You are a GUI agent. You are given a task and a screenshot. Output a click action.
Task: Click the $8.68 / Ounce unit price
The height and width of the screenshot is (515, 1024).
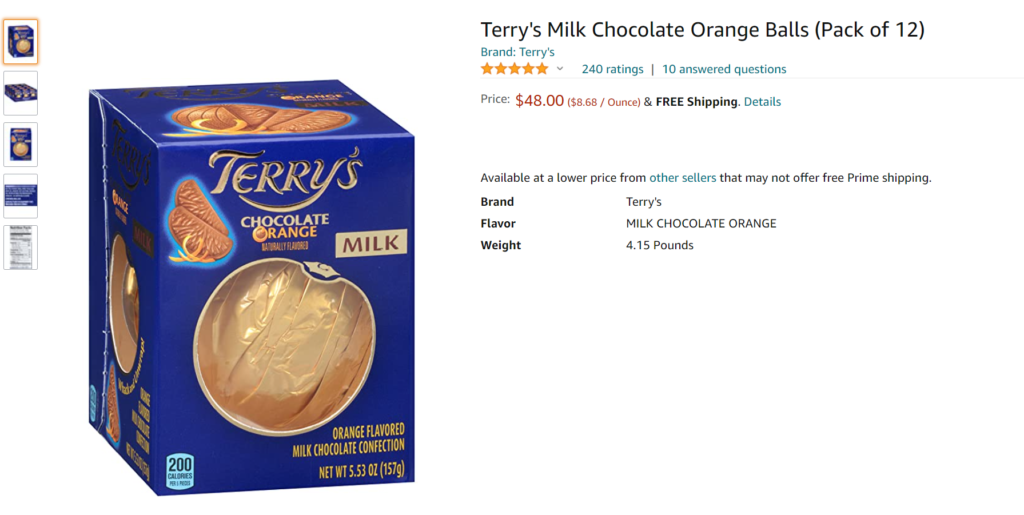pos(603,102)
